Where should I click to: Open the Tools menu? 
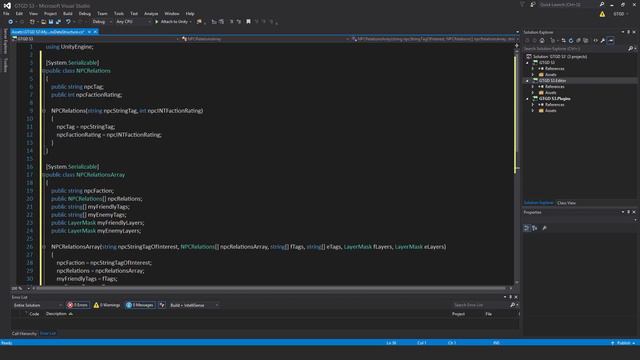pyautogui.click(x=119, y=13)
